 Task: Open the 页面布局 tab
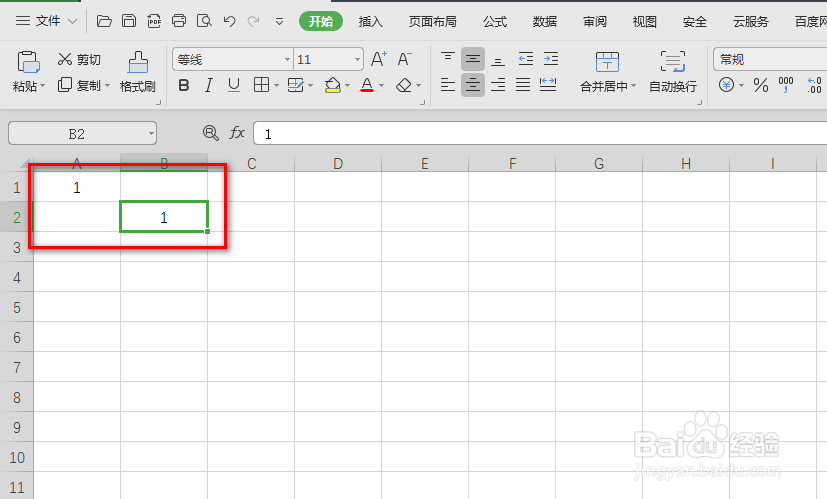point(432,22)
